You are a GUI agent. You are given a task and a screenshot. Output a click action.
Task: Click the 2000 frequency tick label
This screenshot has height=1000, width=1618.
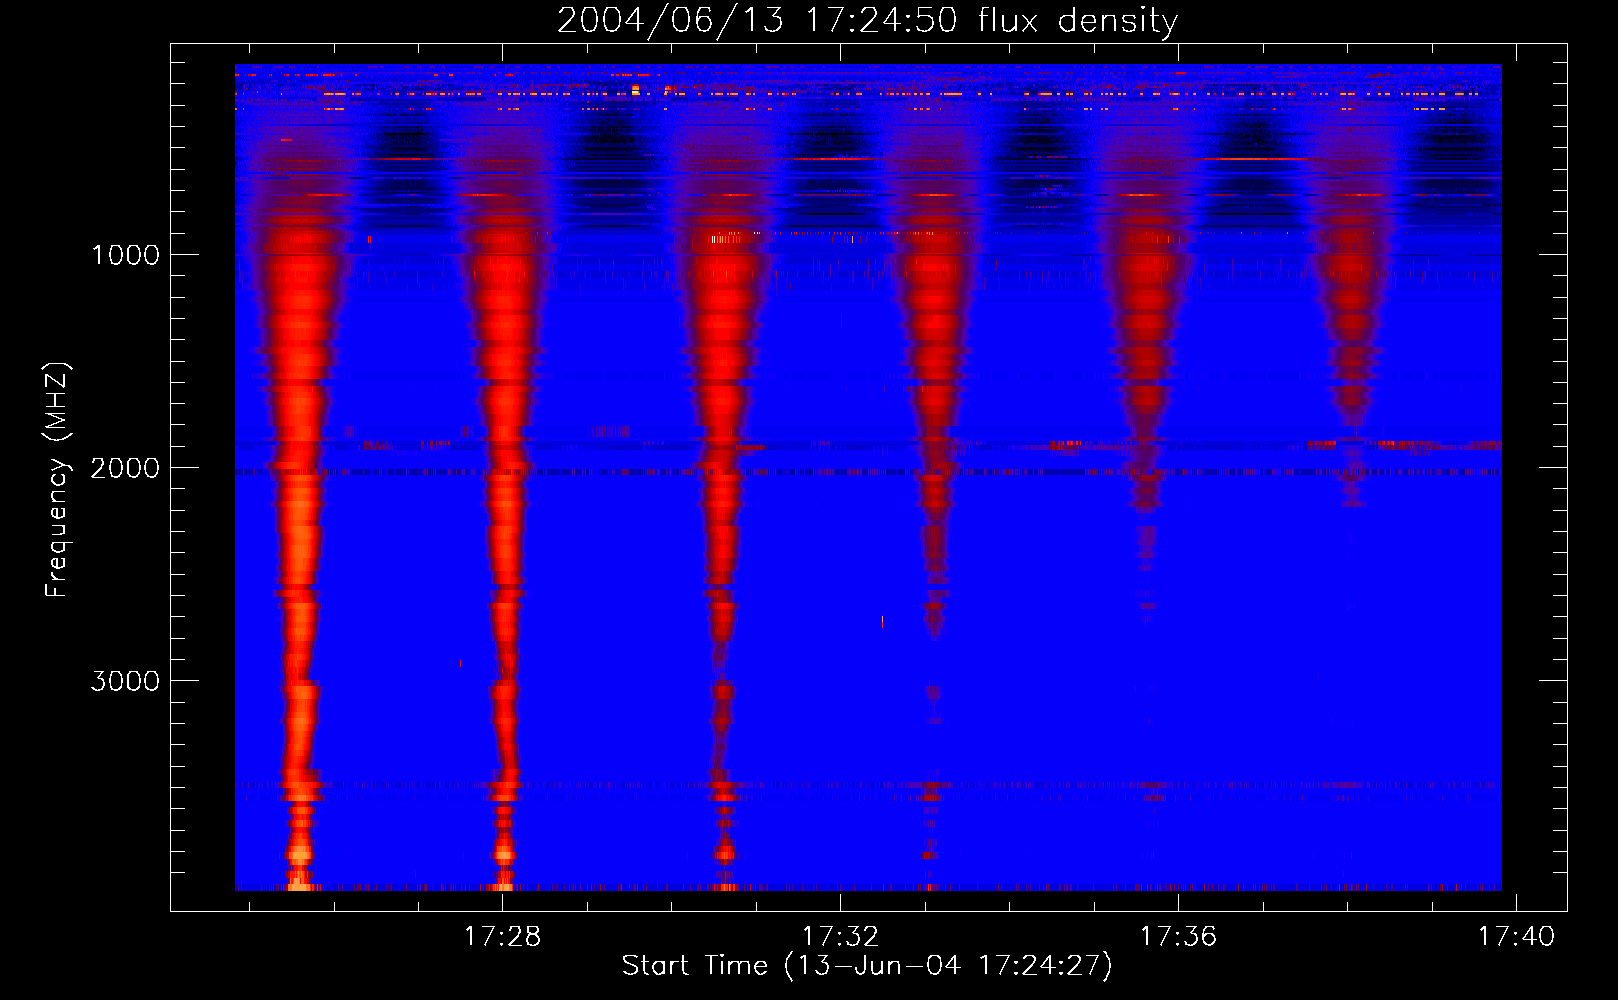click(125, 468)
